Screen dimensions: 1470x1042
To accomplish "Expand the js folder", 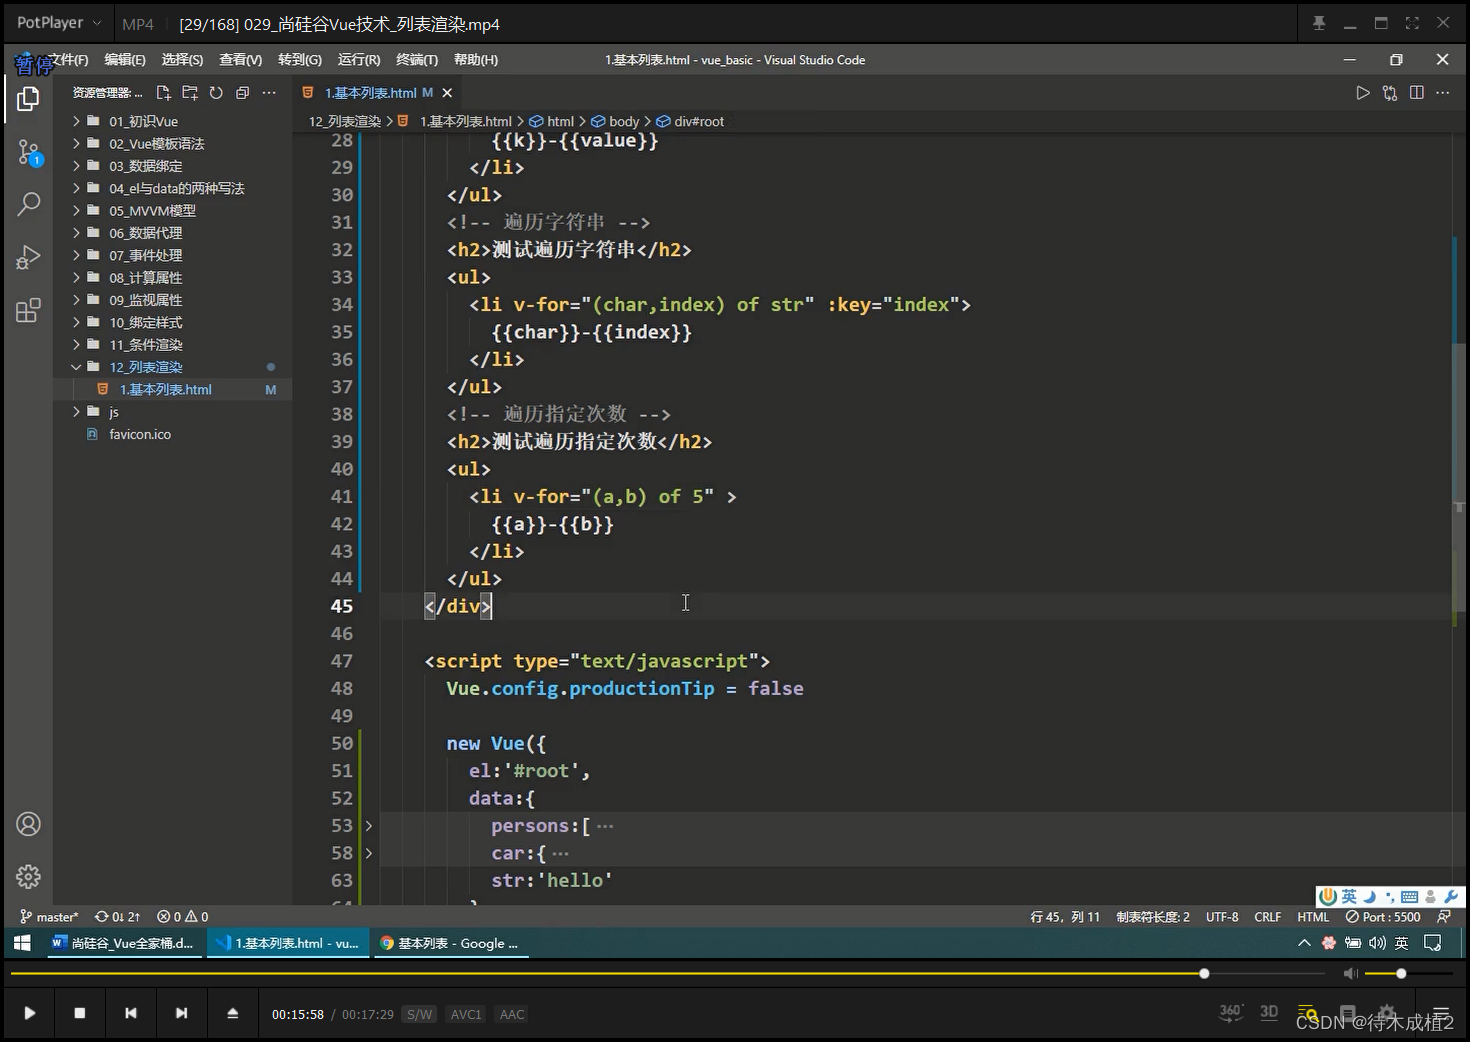I will (114, 412).
